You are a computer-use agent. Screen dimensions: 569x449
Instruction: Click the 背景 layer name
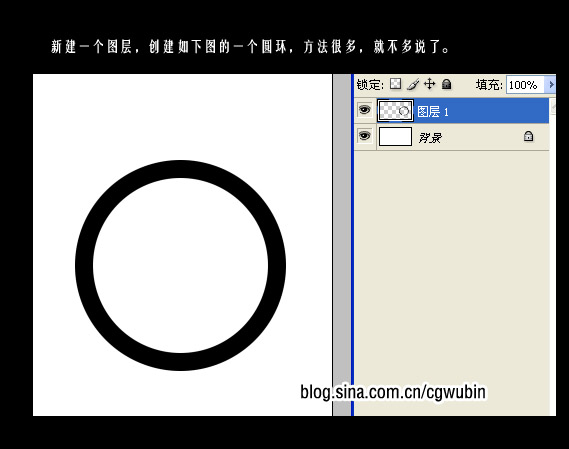click(x=430, y=138)
